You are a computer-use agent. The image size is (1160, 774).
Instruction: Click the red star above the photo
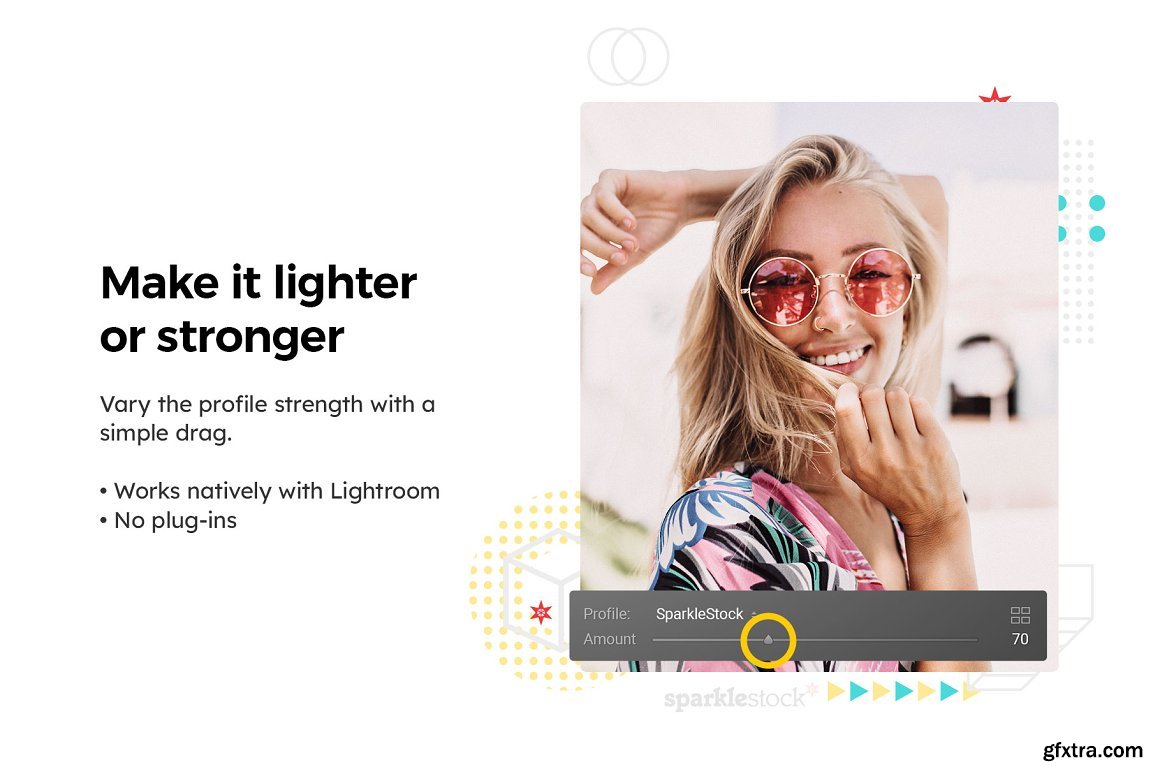[994, 95]
